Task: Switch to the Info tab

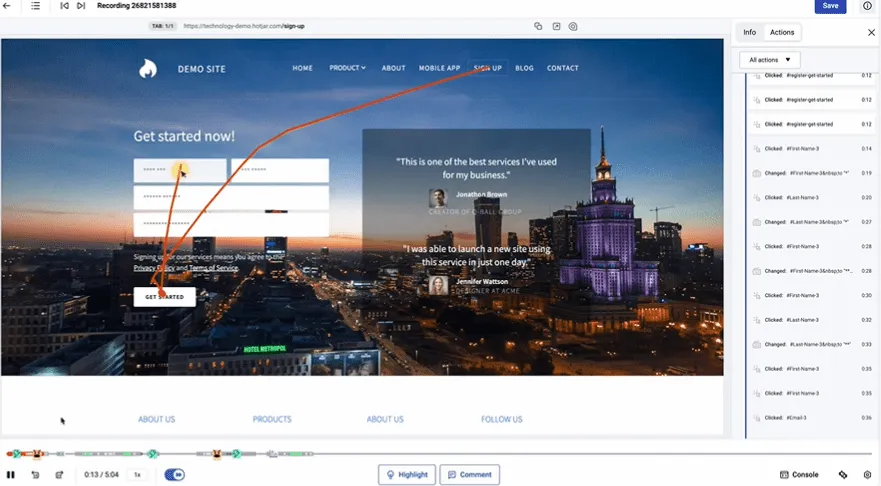Action: [x=750, y=33]
